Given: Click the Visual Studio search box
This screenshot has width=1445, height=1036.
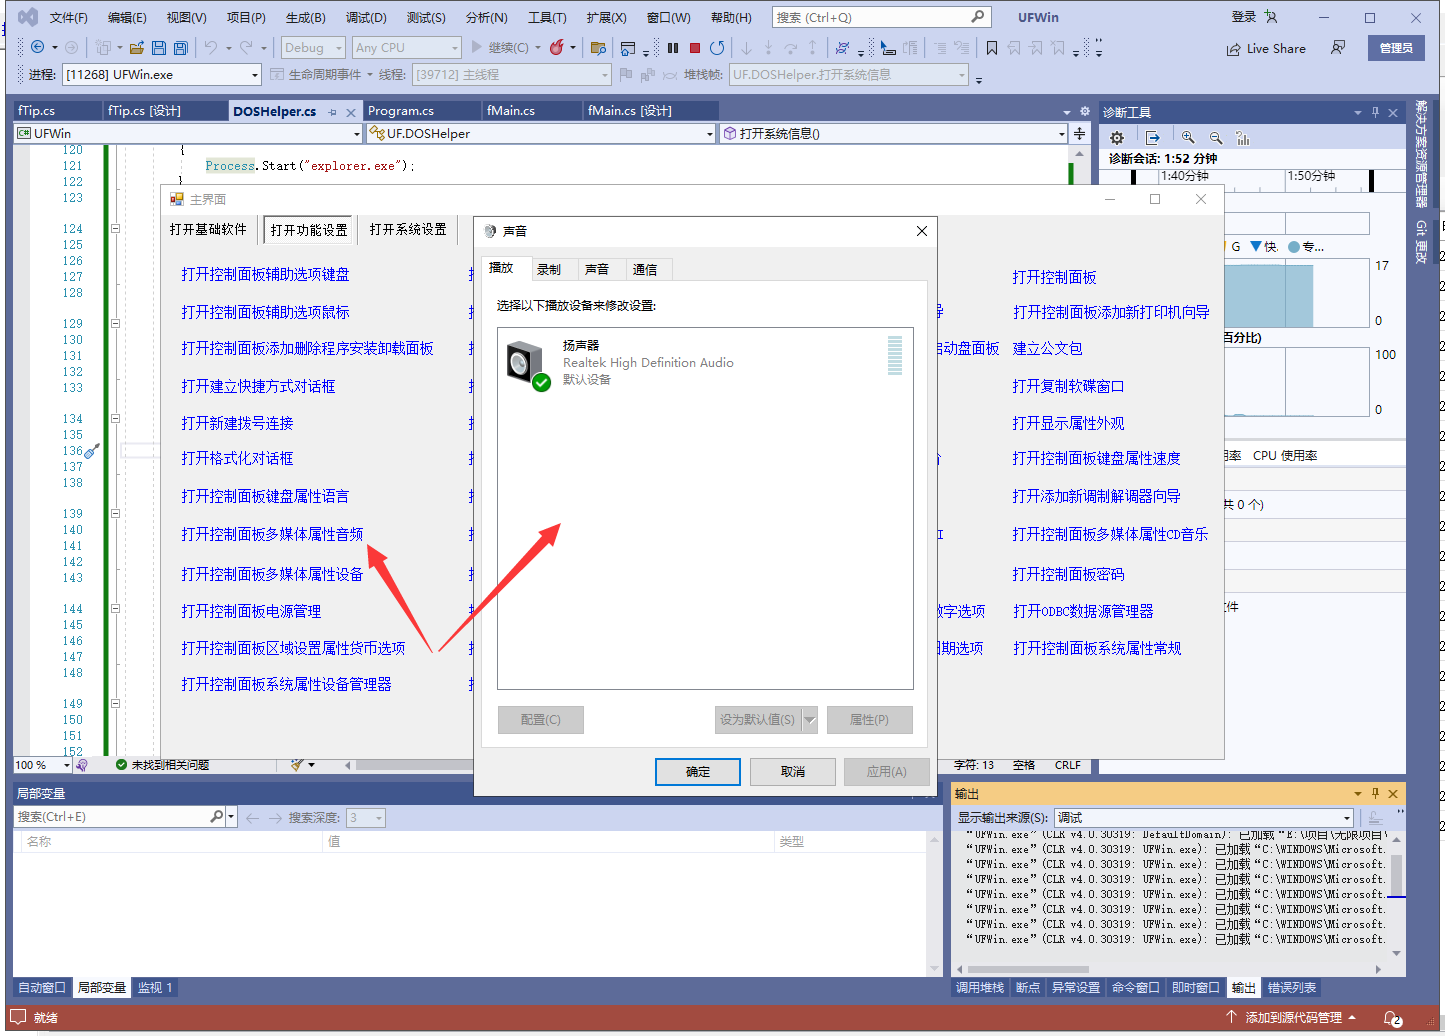Looking at the screenshot, I should 881,18.
